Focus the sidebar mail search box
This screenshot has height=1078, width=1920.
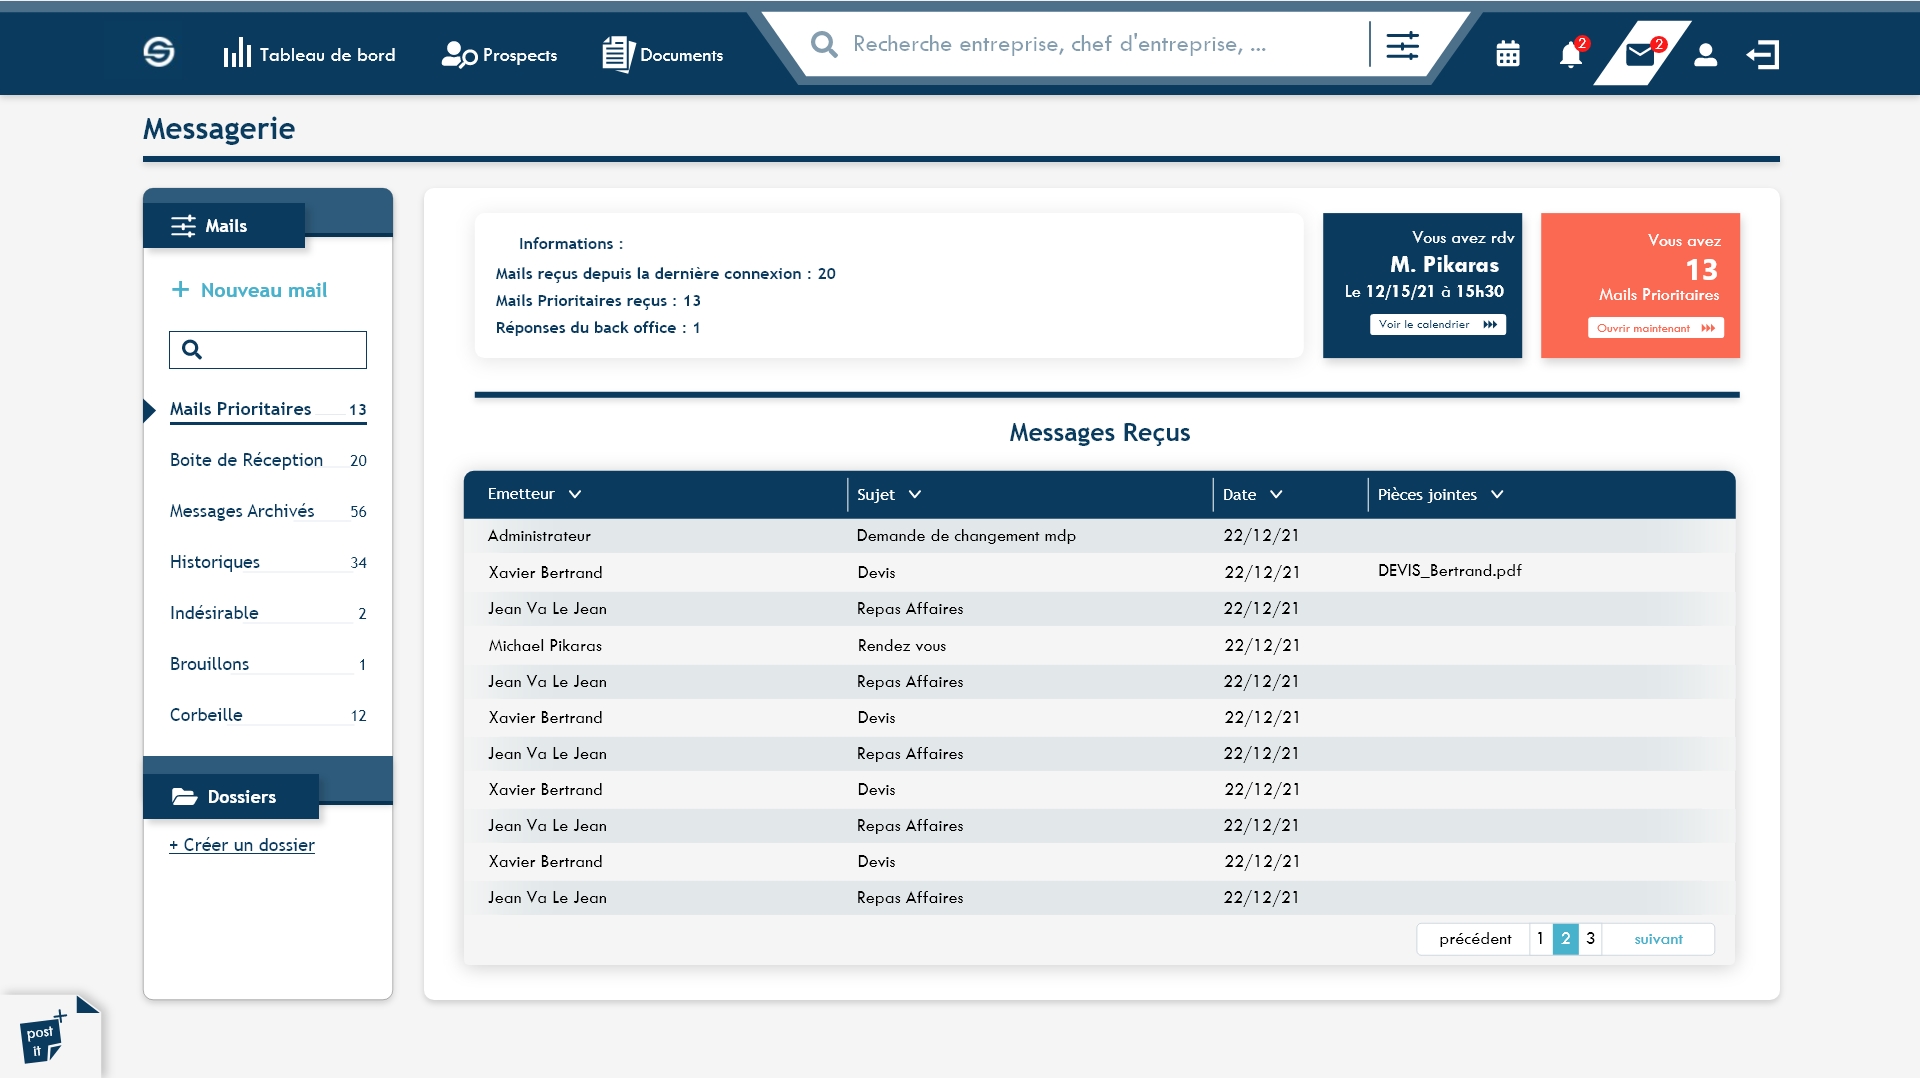tap(268, 350)
